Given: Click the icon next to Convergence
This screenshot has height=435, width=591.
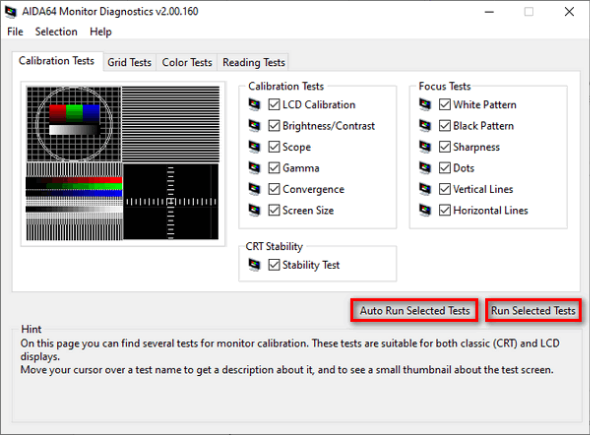Looking at the screenshot, I should tap(254, 189).
